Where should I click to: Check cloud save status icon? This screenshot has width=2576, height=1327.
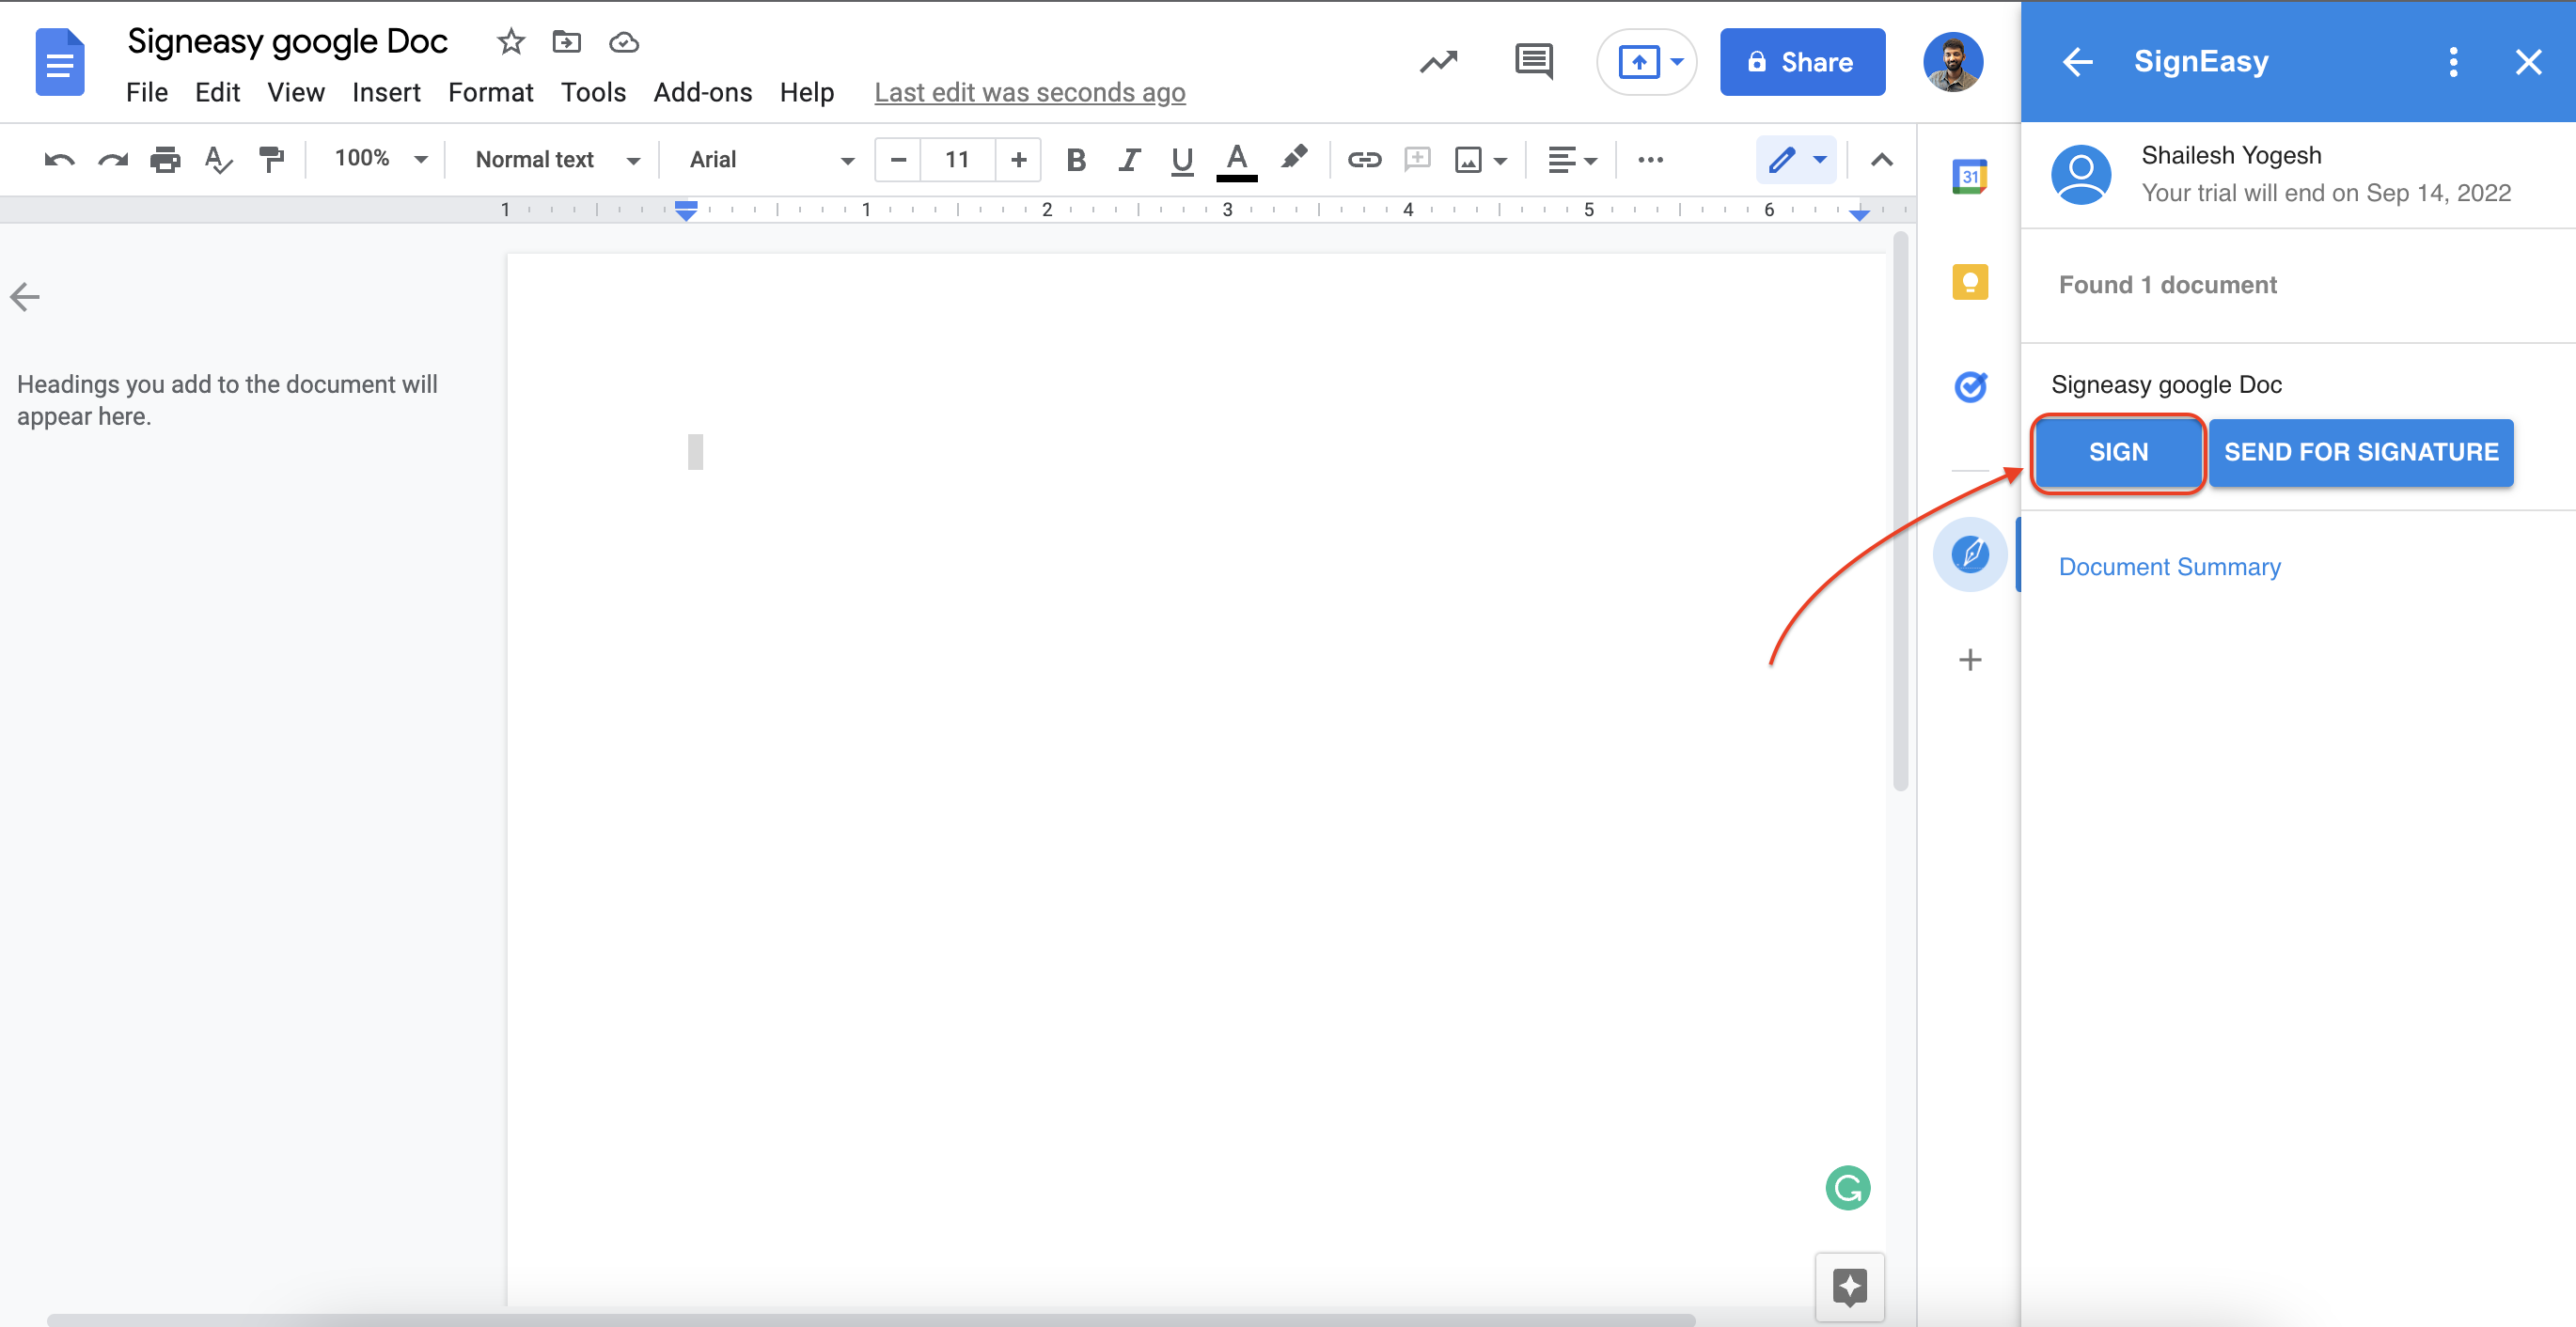(x=624, y=42)
